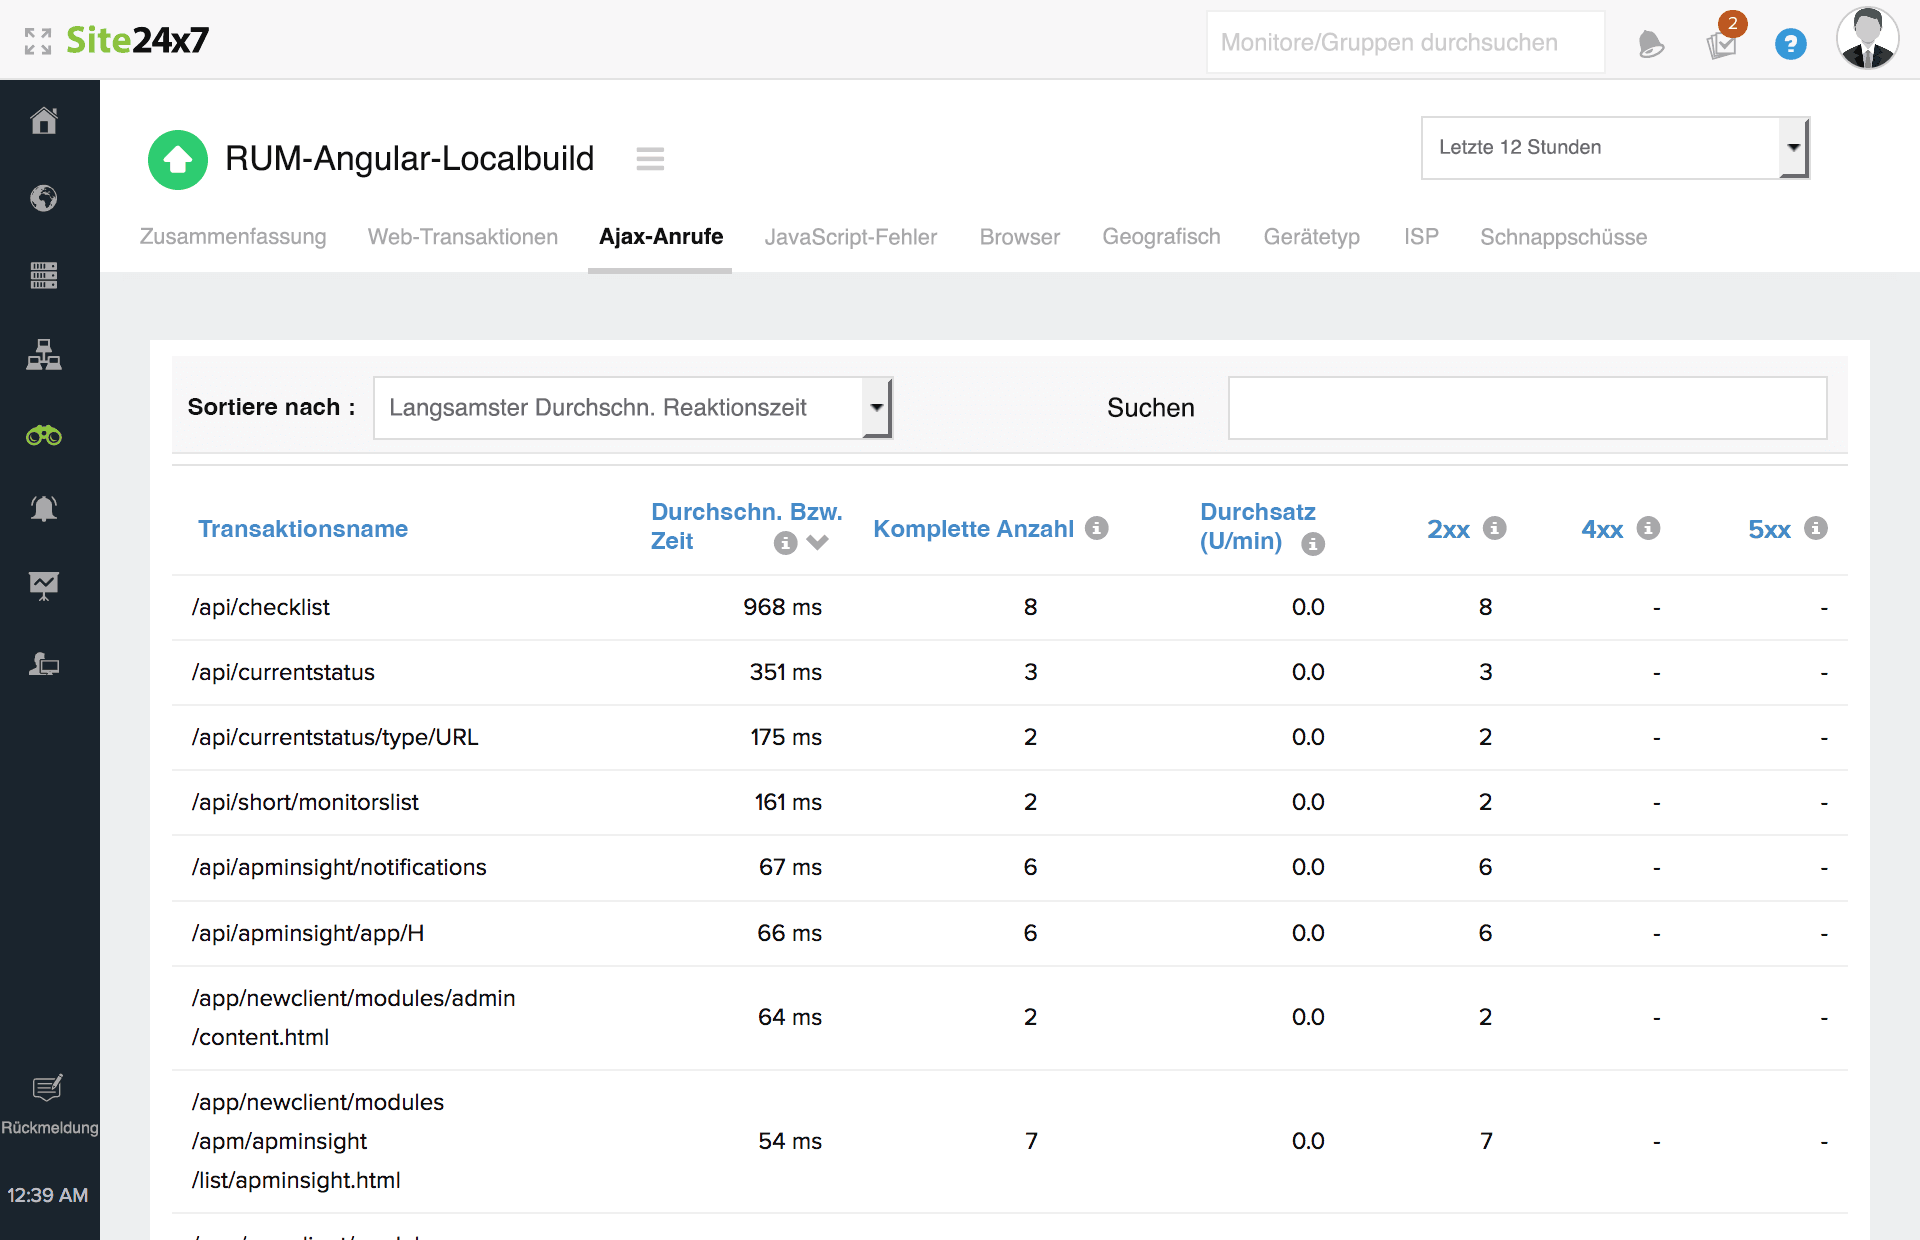Click the user profile avatar
This screenshot has width=1920, height=1240.
[x=1866, y=40]
